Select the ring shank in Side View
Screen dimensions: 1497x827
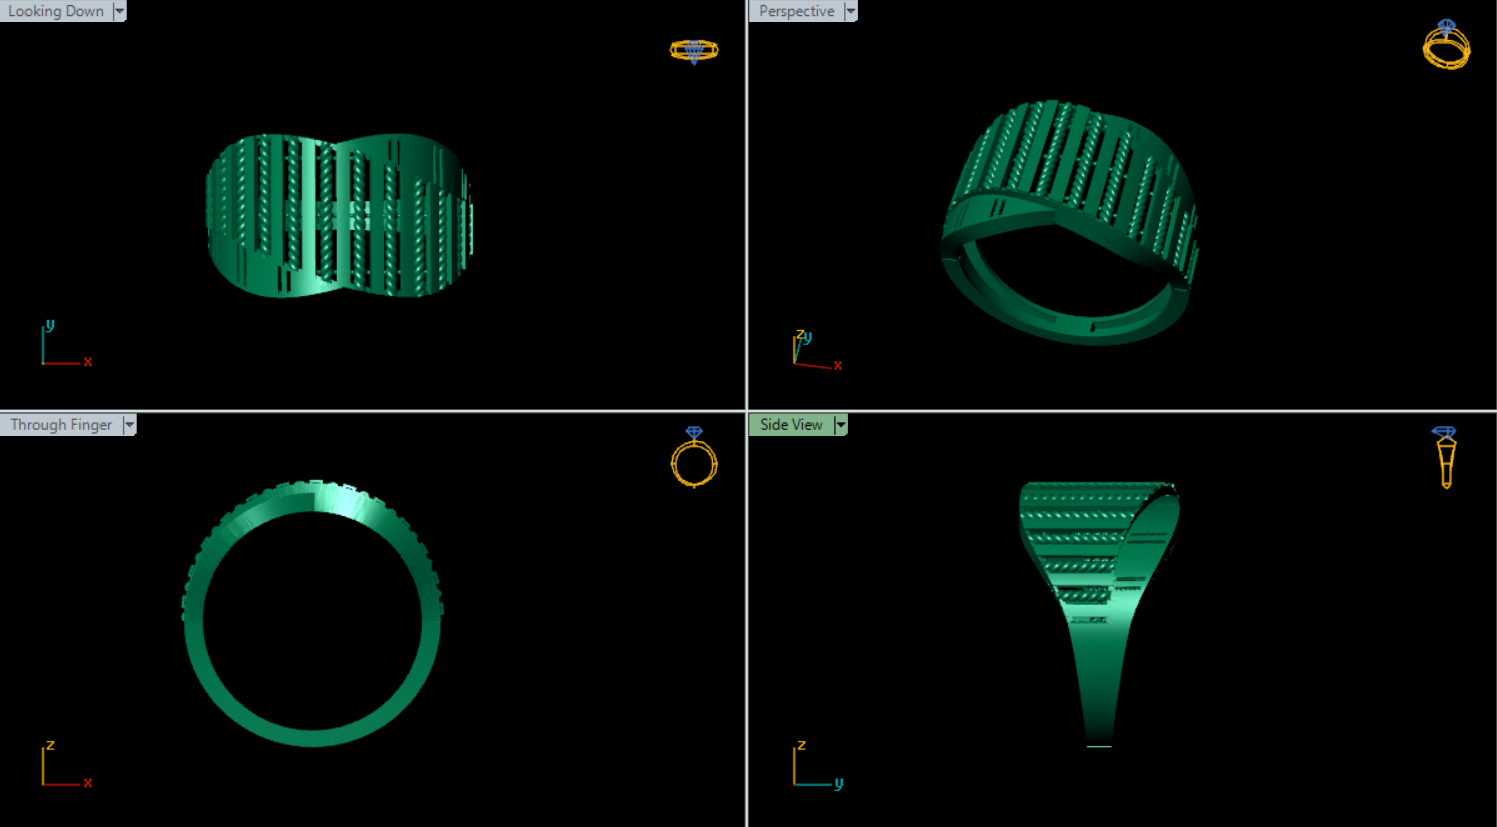pyautogui.click(x=1100, y=680)
